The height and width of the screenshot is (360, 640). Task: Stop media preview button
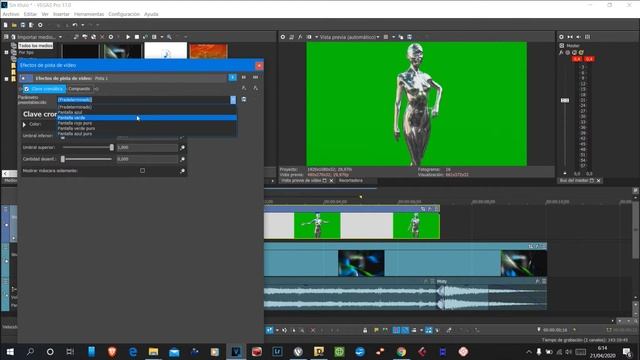(137, 37)
